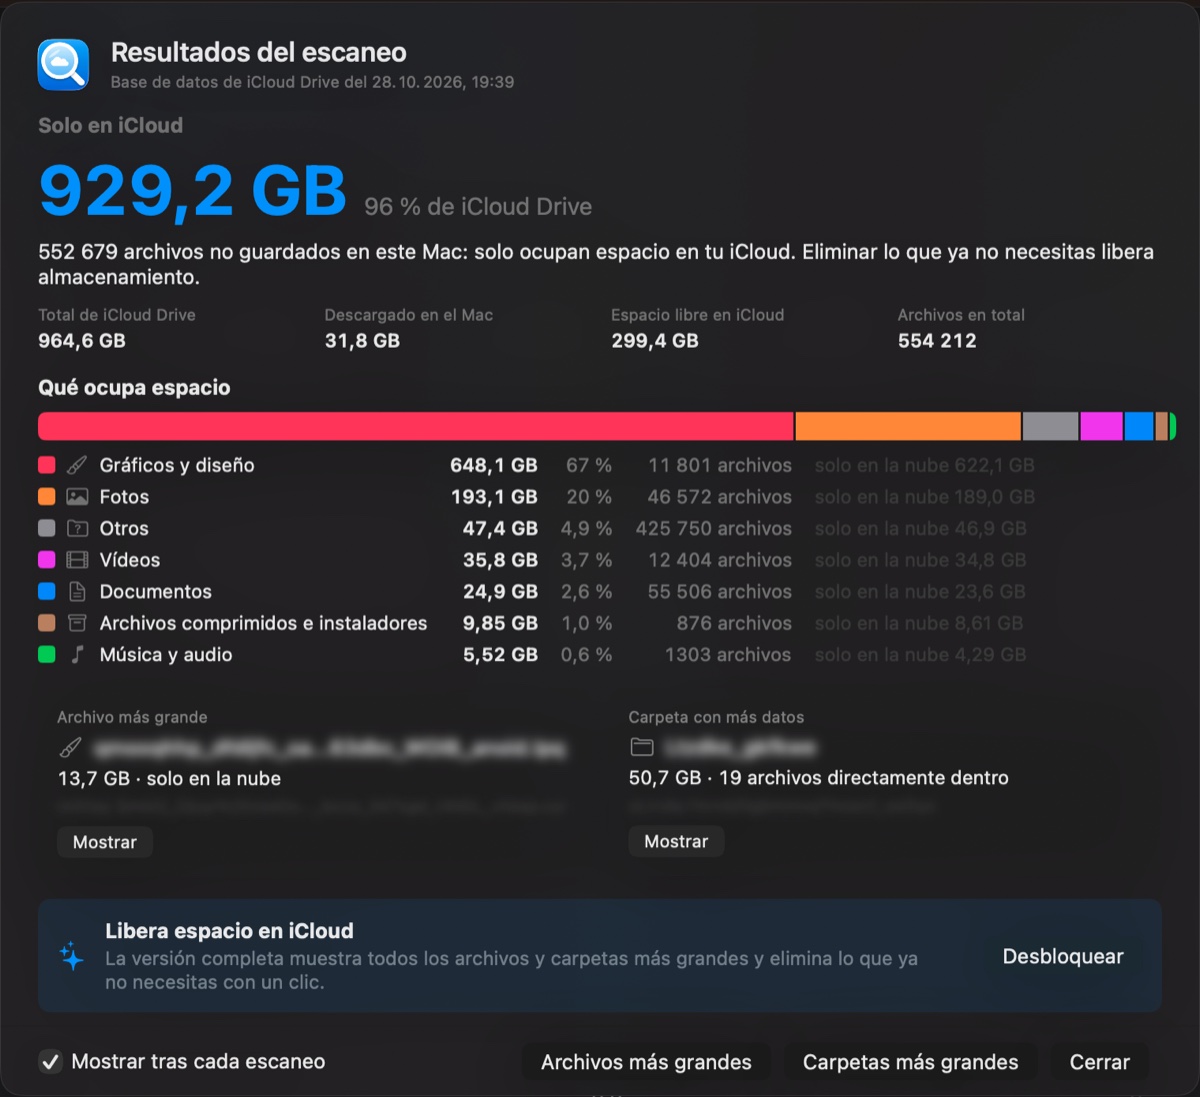Click the gray segment of the storage bar

1051,426
